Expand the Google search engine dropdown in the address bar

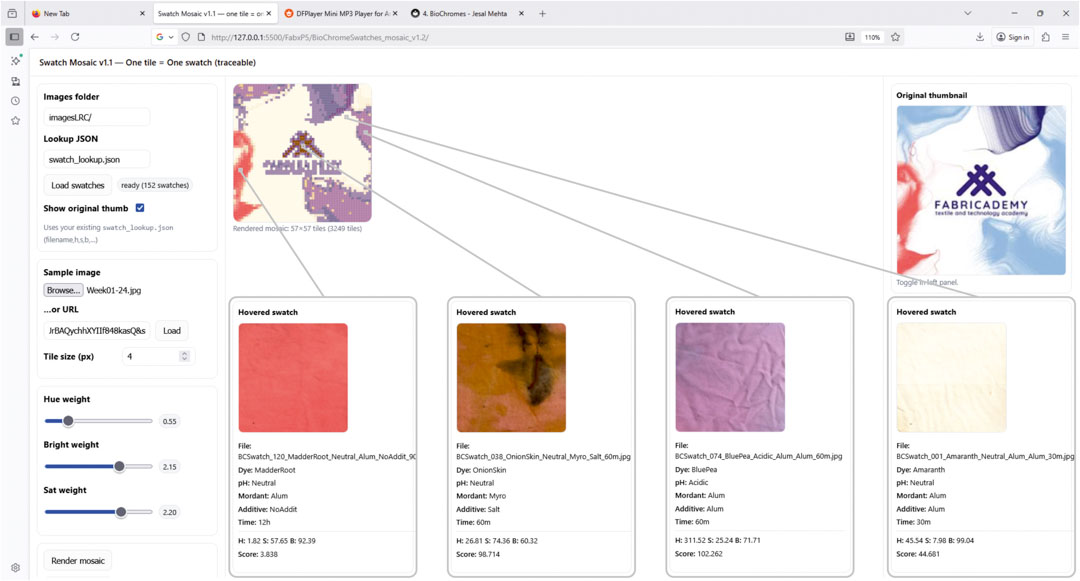[161, 37]
